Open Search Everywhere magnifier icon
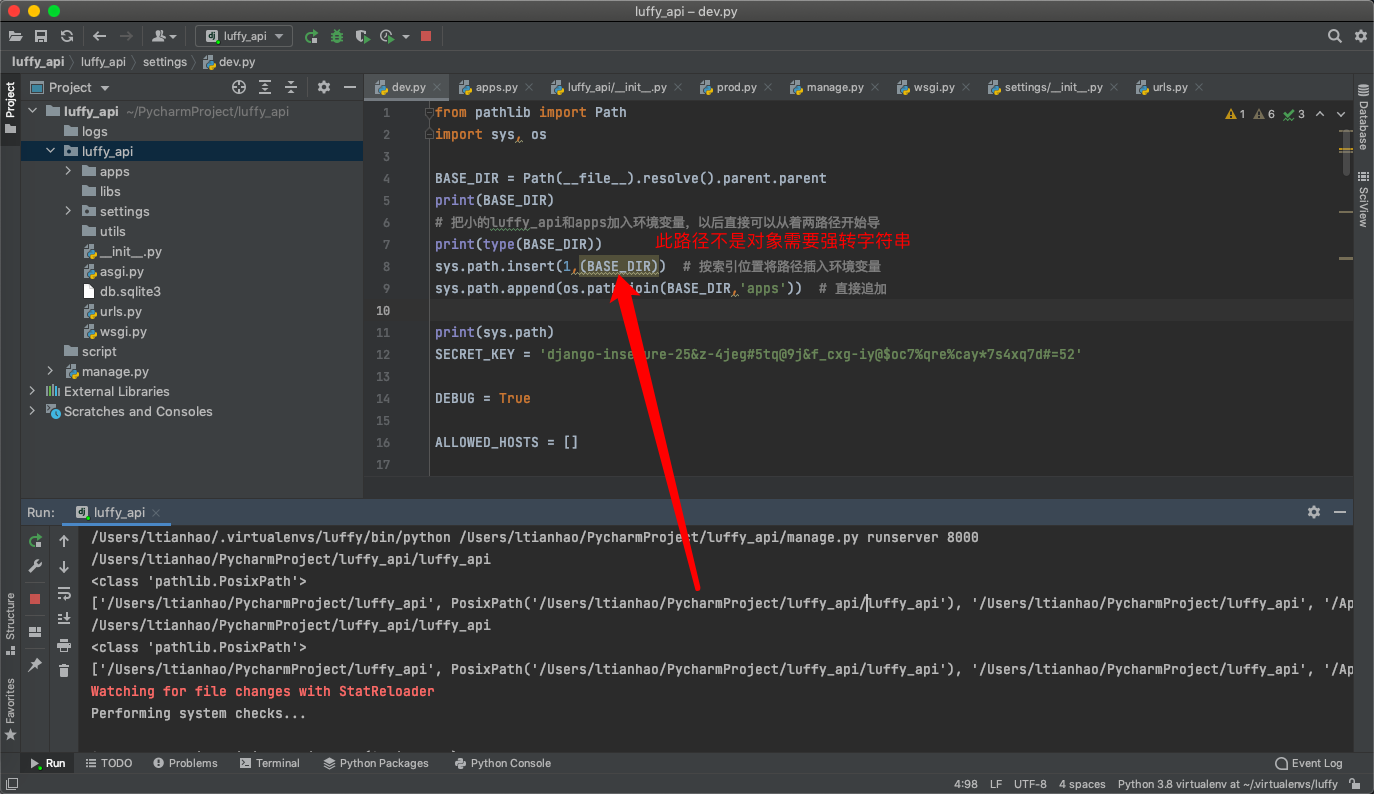The image size is (1374, 794). point(1335,36)
